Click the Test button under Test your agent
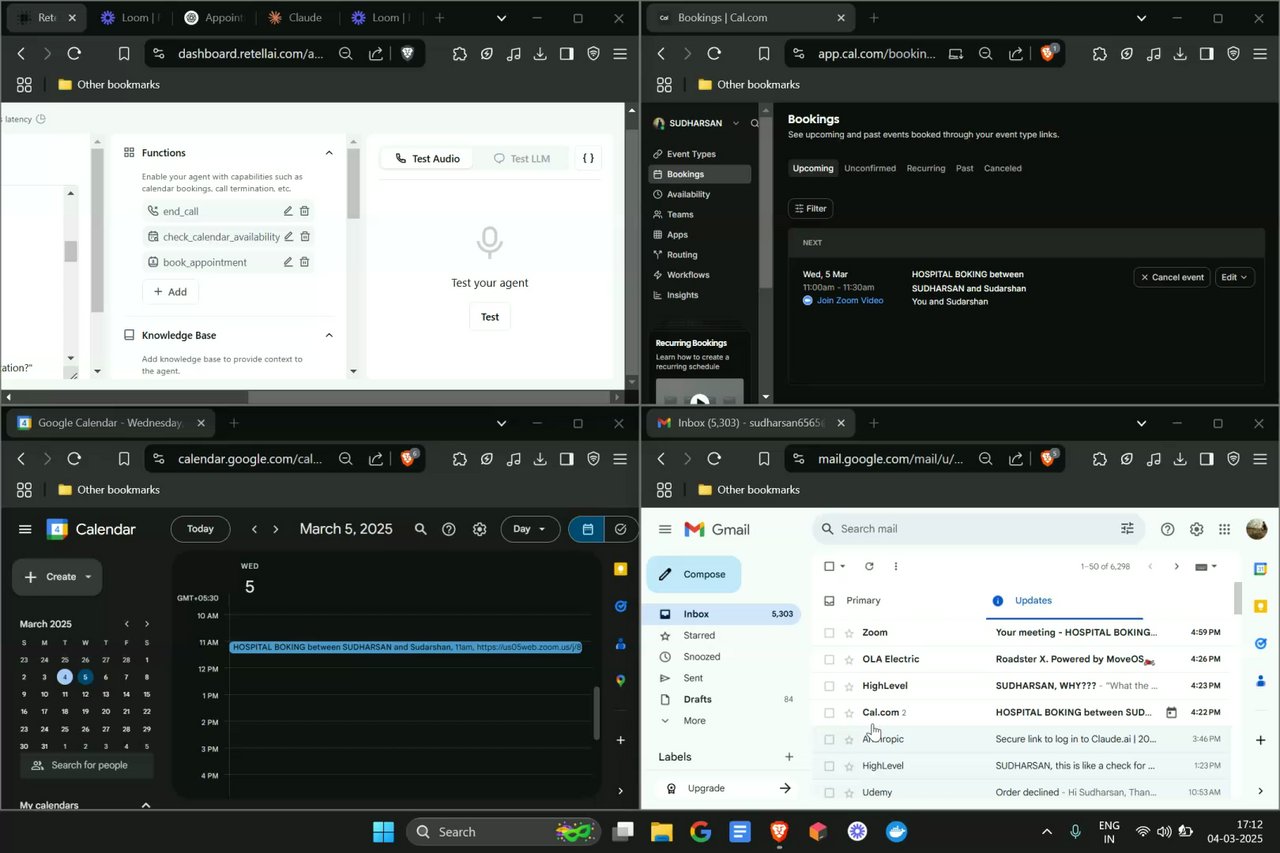 click(x=490, y=317)
